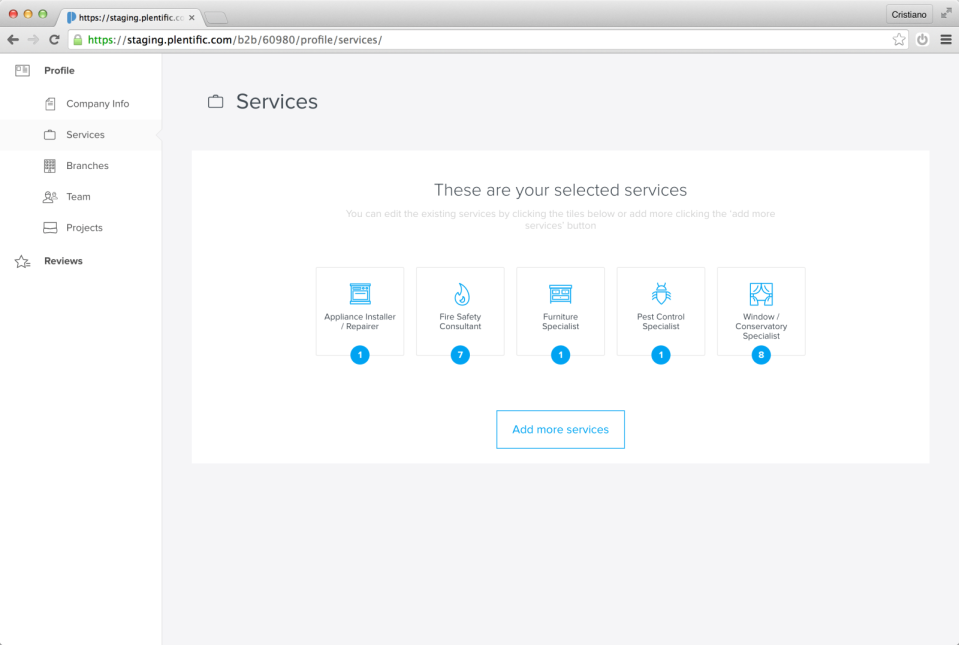The height and width of the screenshot is (645, 959).
Task: Click the browser forward arrow
Action: 34,40
